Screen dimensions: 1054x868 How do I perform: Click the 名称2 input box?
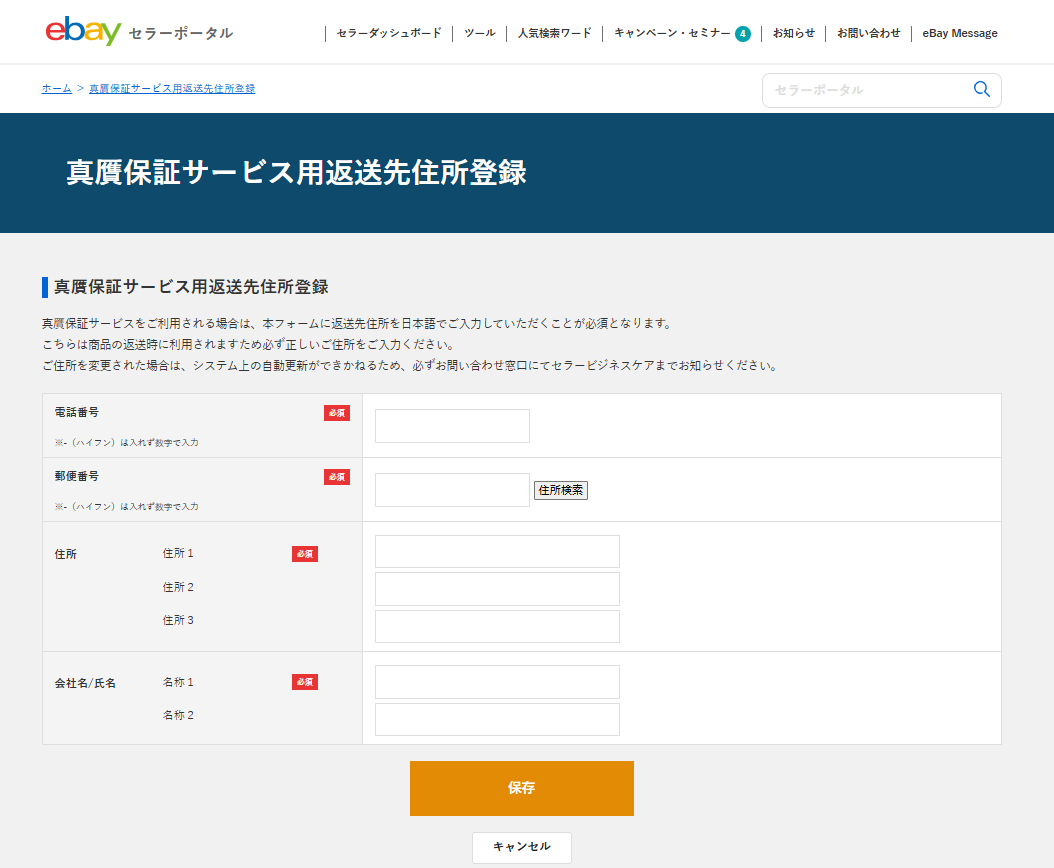[x=496, y=718]
